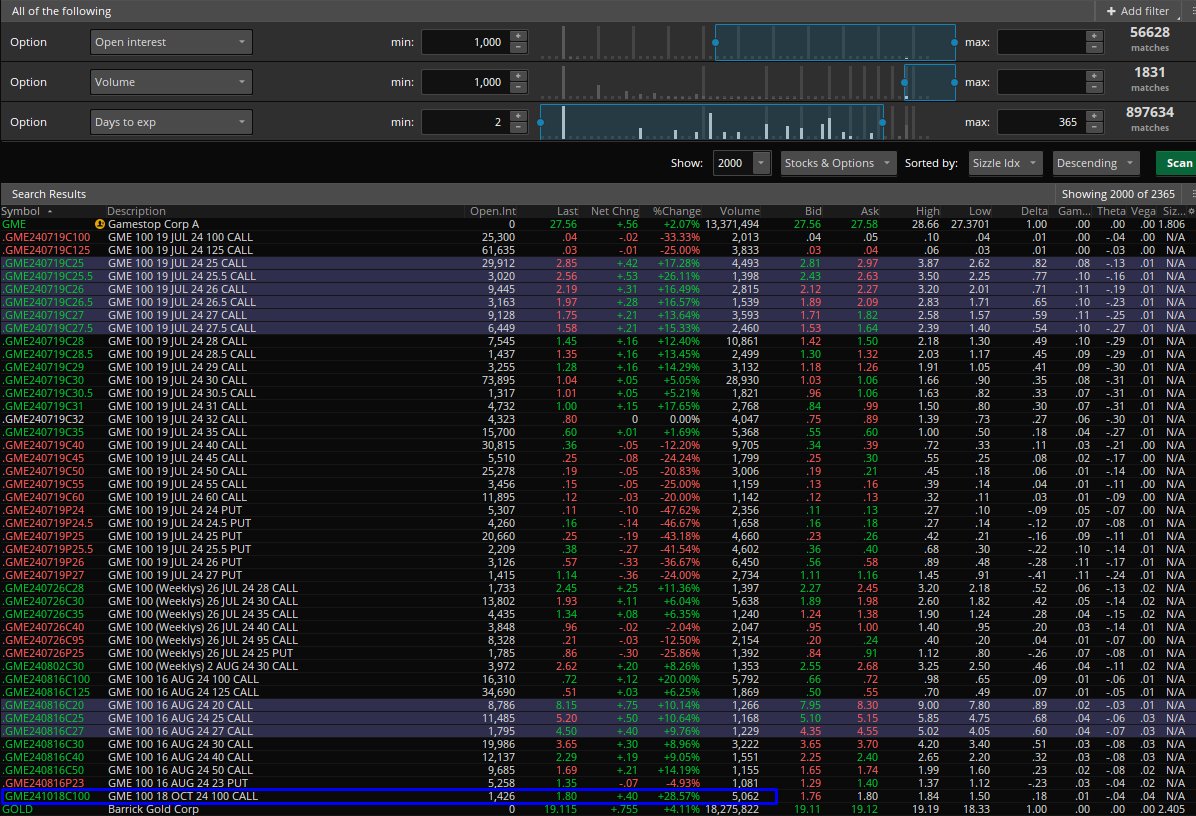The image size is (1196, 816).
Task: Open the Volume filter type dropdown
Action: tap(171, 82)
